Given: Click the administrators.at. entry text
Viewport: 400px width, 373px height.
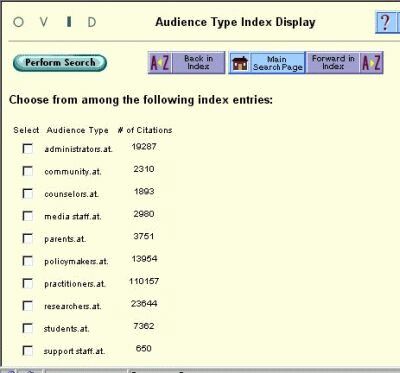Looking at the screenshot, I should tap(78, 149).
